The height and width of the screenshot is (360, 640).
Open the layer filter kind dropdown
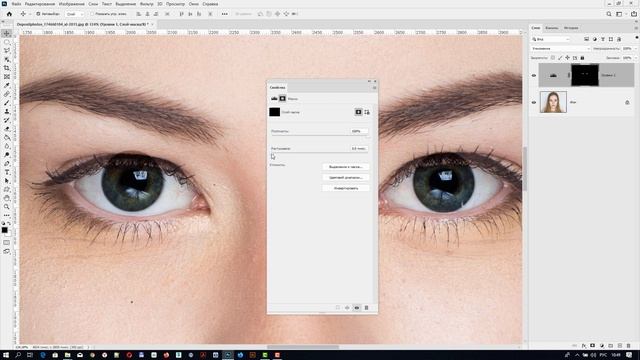coord(551,39)
